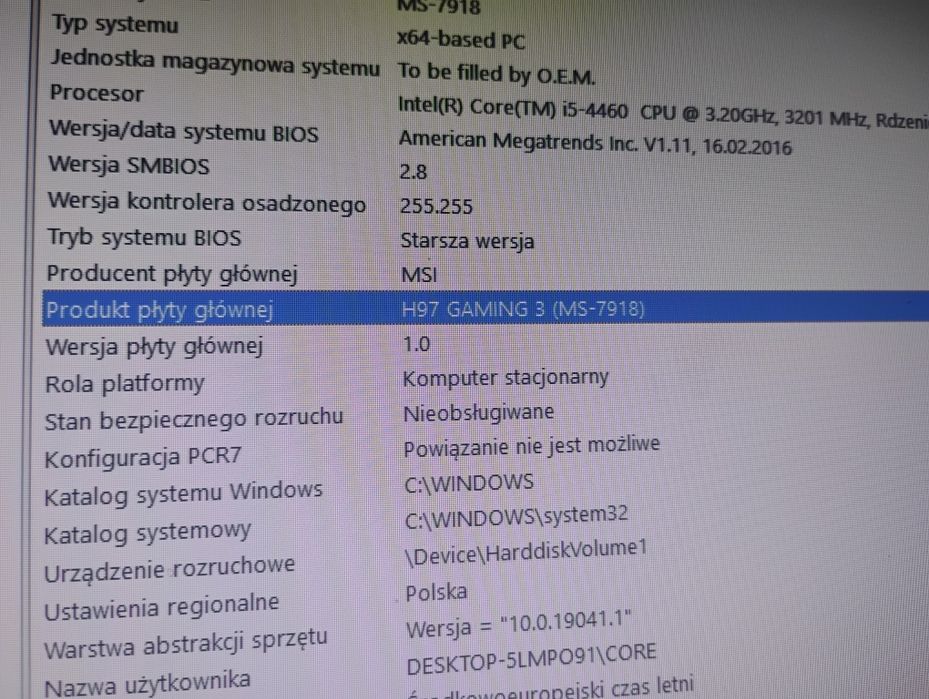Click the 'Rola platformy' label
This screenshot has height=699, width=929.
pyautogui.click(x=125, y=384)
